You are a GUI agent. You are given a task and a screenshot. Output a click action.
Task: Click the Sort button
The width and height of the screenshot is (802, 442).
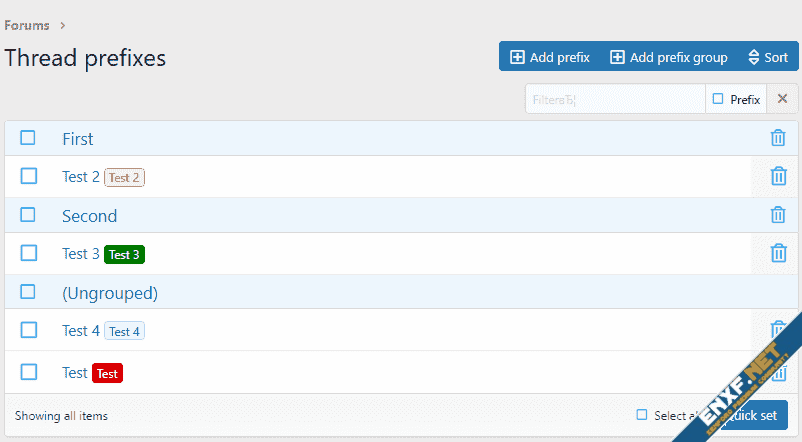pos(768,57)
